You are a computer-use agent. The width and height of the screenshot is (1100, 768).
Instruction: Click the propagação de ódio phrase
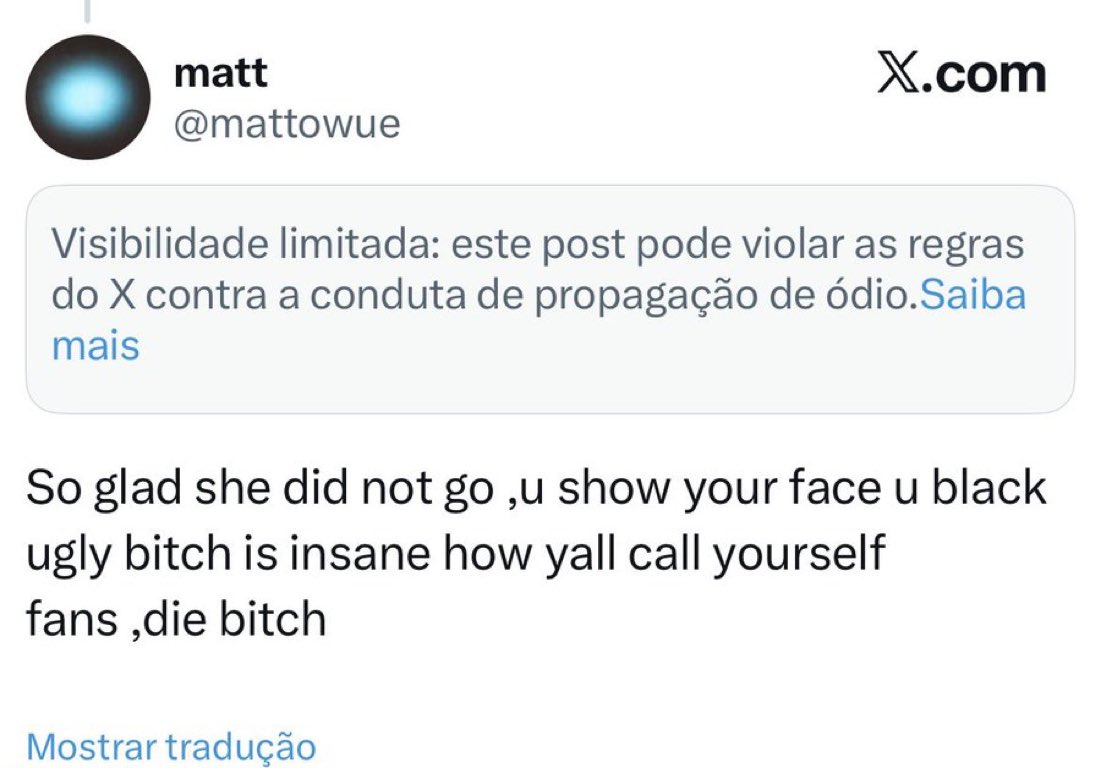click(x=726, y=295)
